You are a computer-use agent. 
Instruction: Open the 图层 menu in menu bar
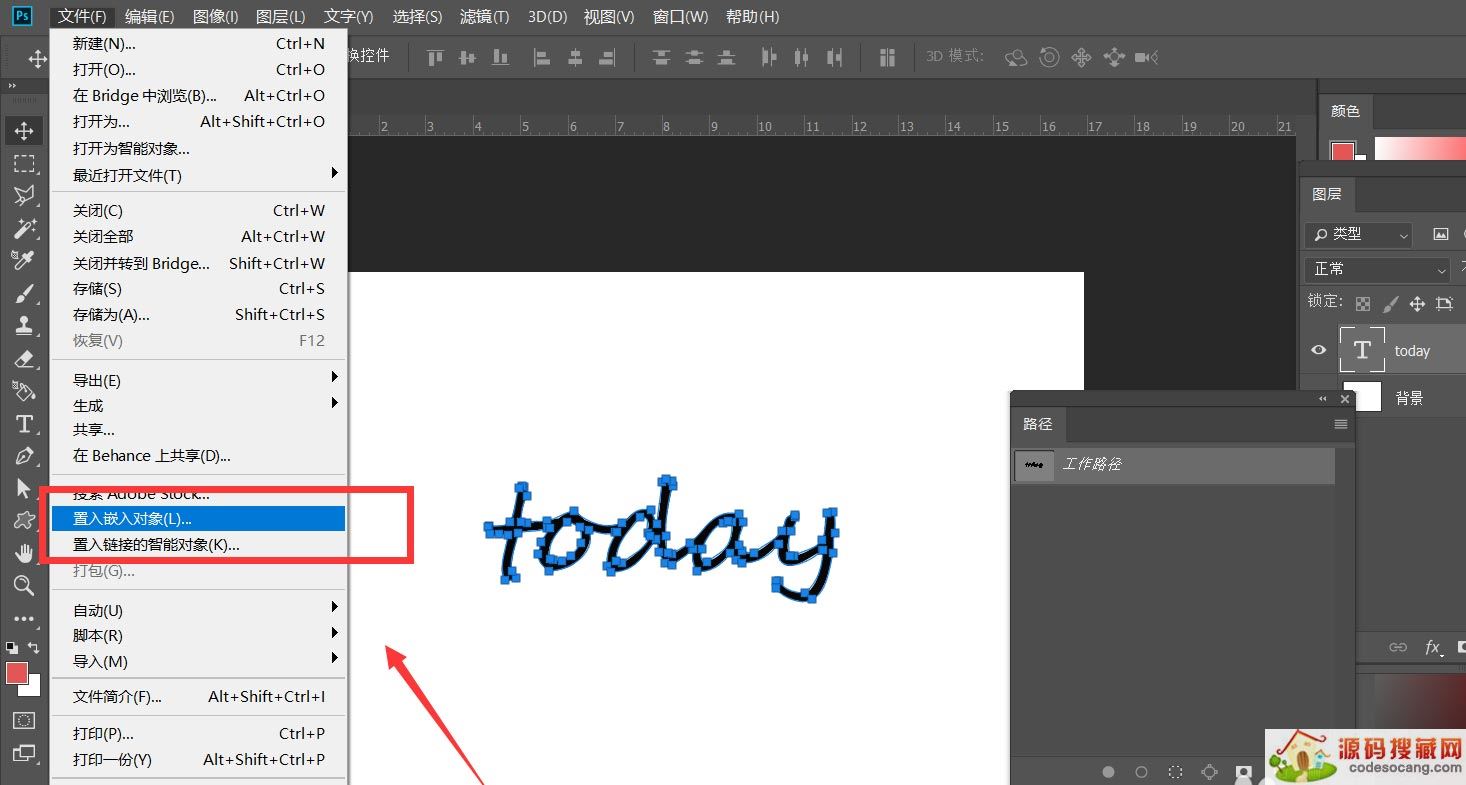click(x=280, y=16)
